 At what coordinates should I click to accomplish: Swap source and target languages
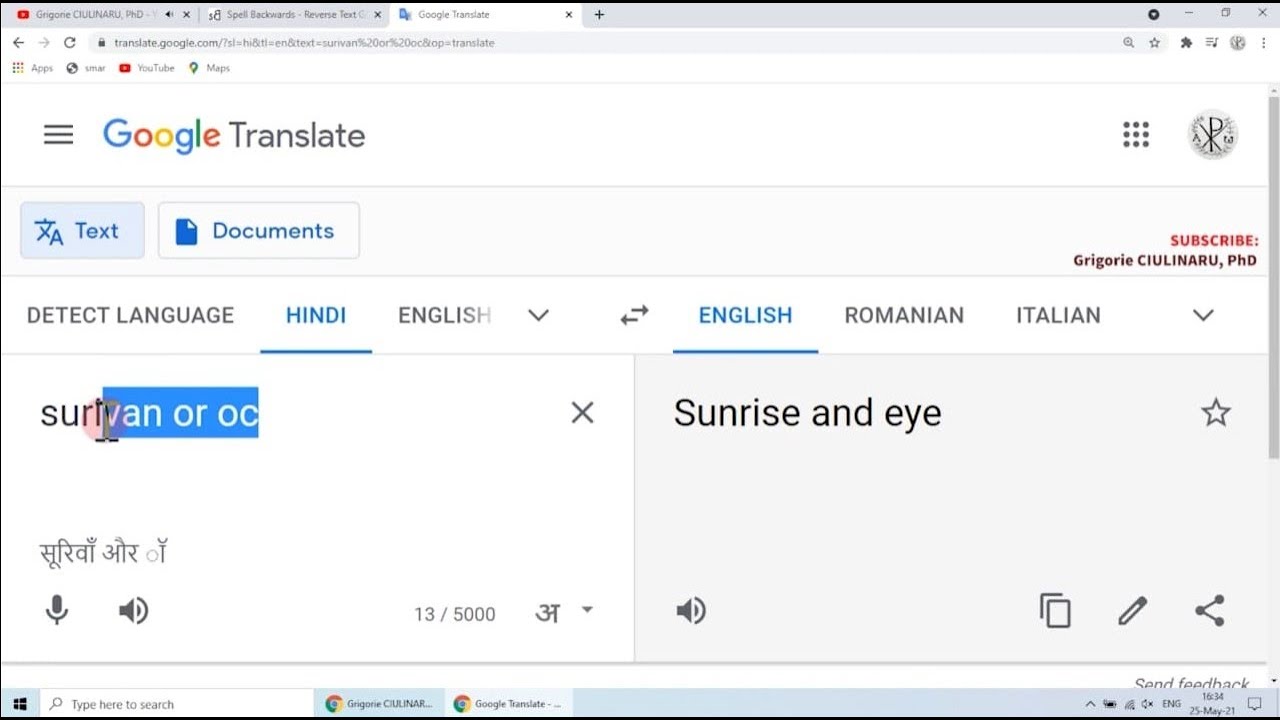coord(634,315)
